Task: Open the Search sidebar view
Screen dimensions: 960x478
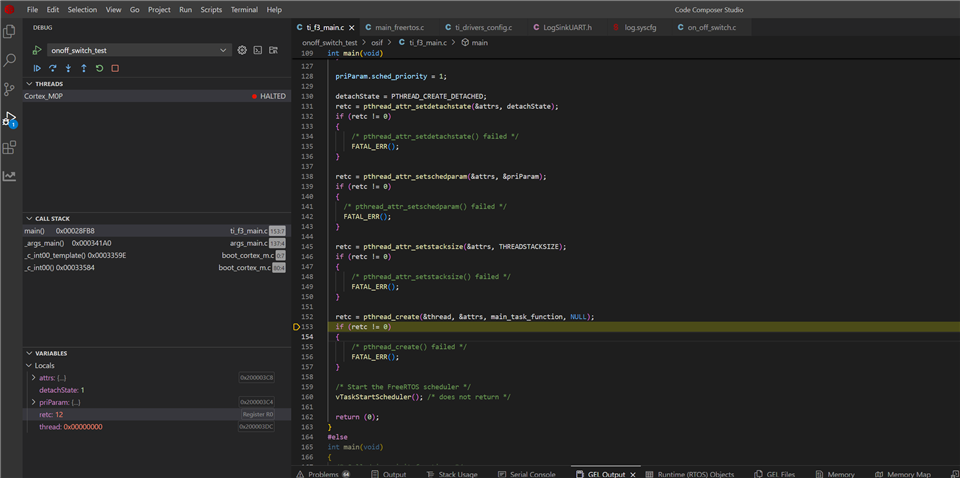Action: pyautogui.click(x=10, y=60)
